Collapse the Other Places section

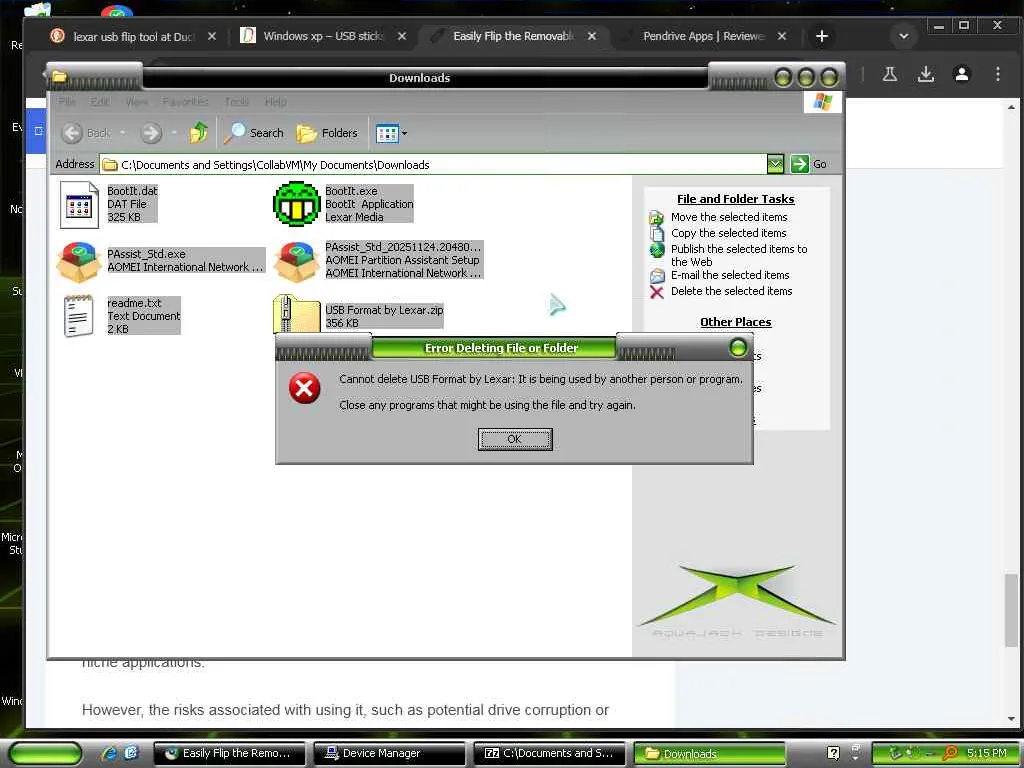pos(735,322)
